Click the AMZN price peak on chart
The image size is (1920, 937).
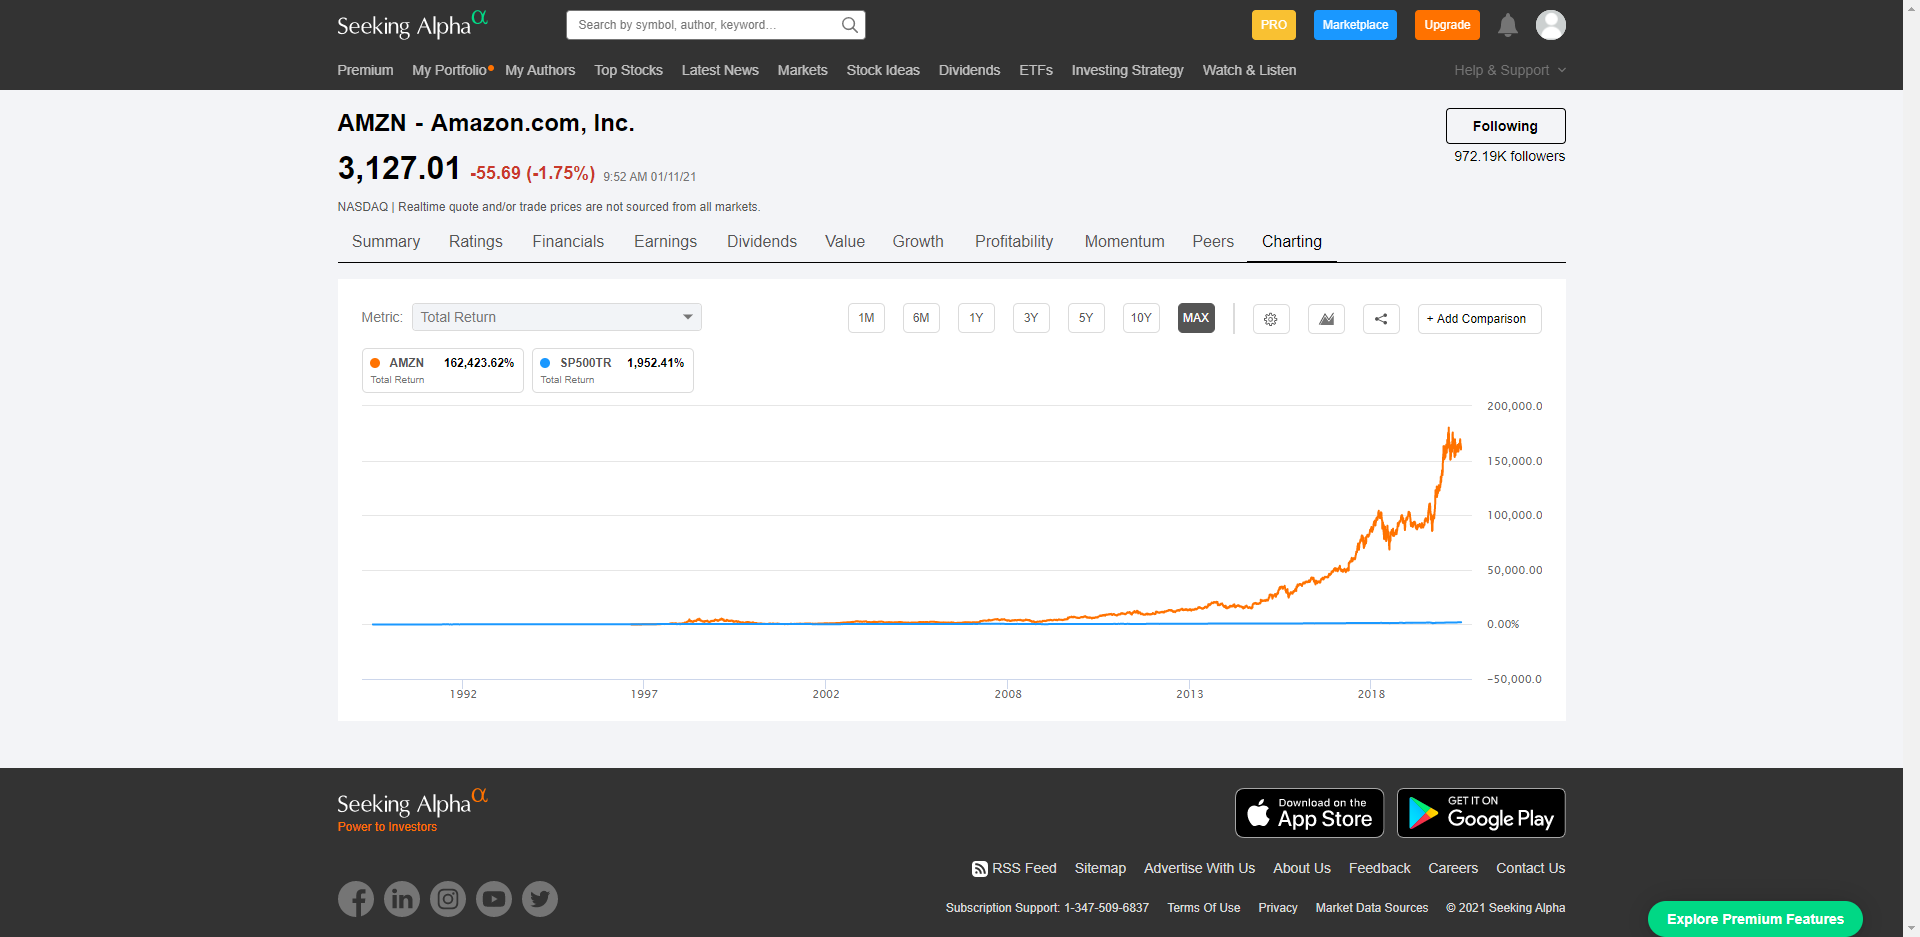[1449, 431]
